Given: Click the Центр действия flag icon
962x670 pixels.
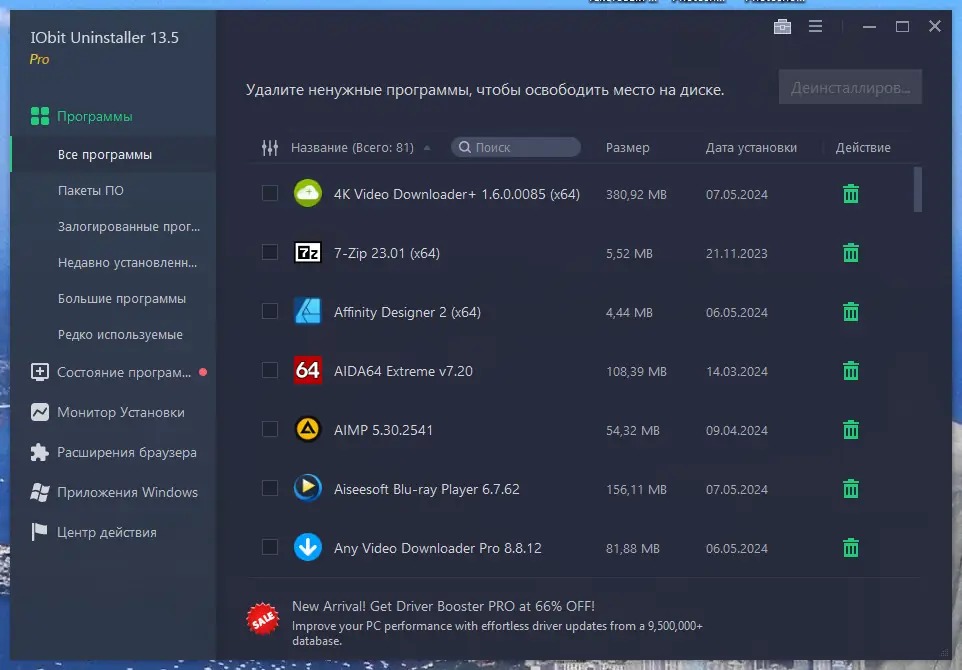Looking at the screenshot, I should pos(39,532).
